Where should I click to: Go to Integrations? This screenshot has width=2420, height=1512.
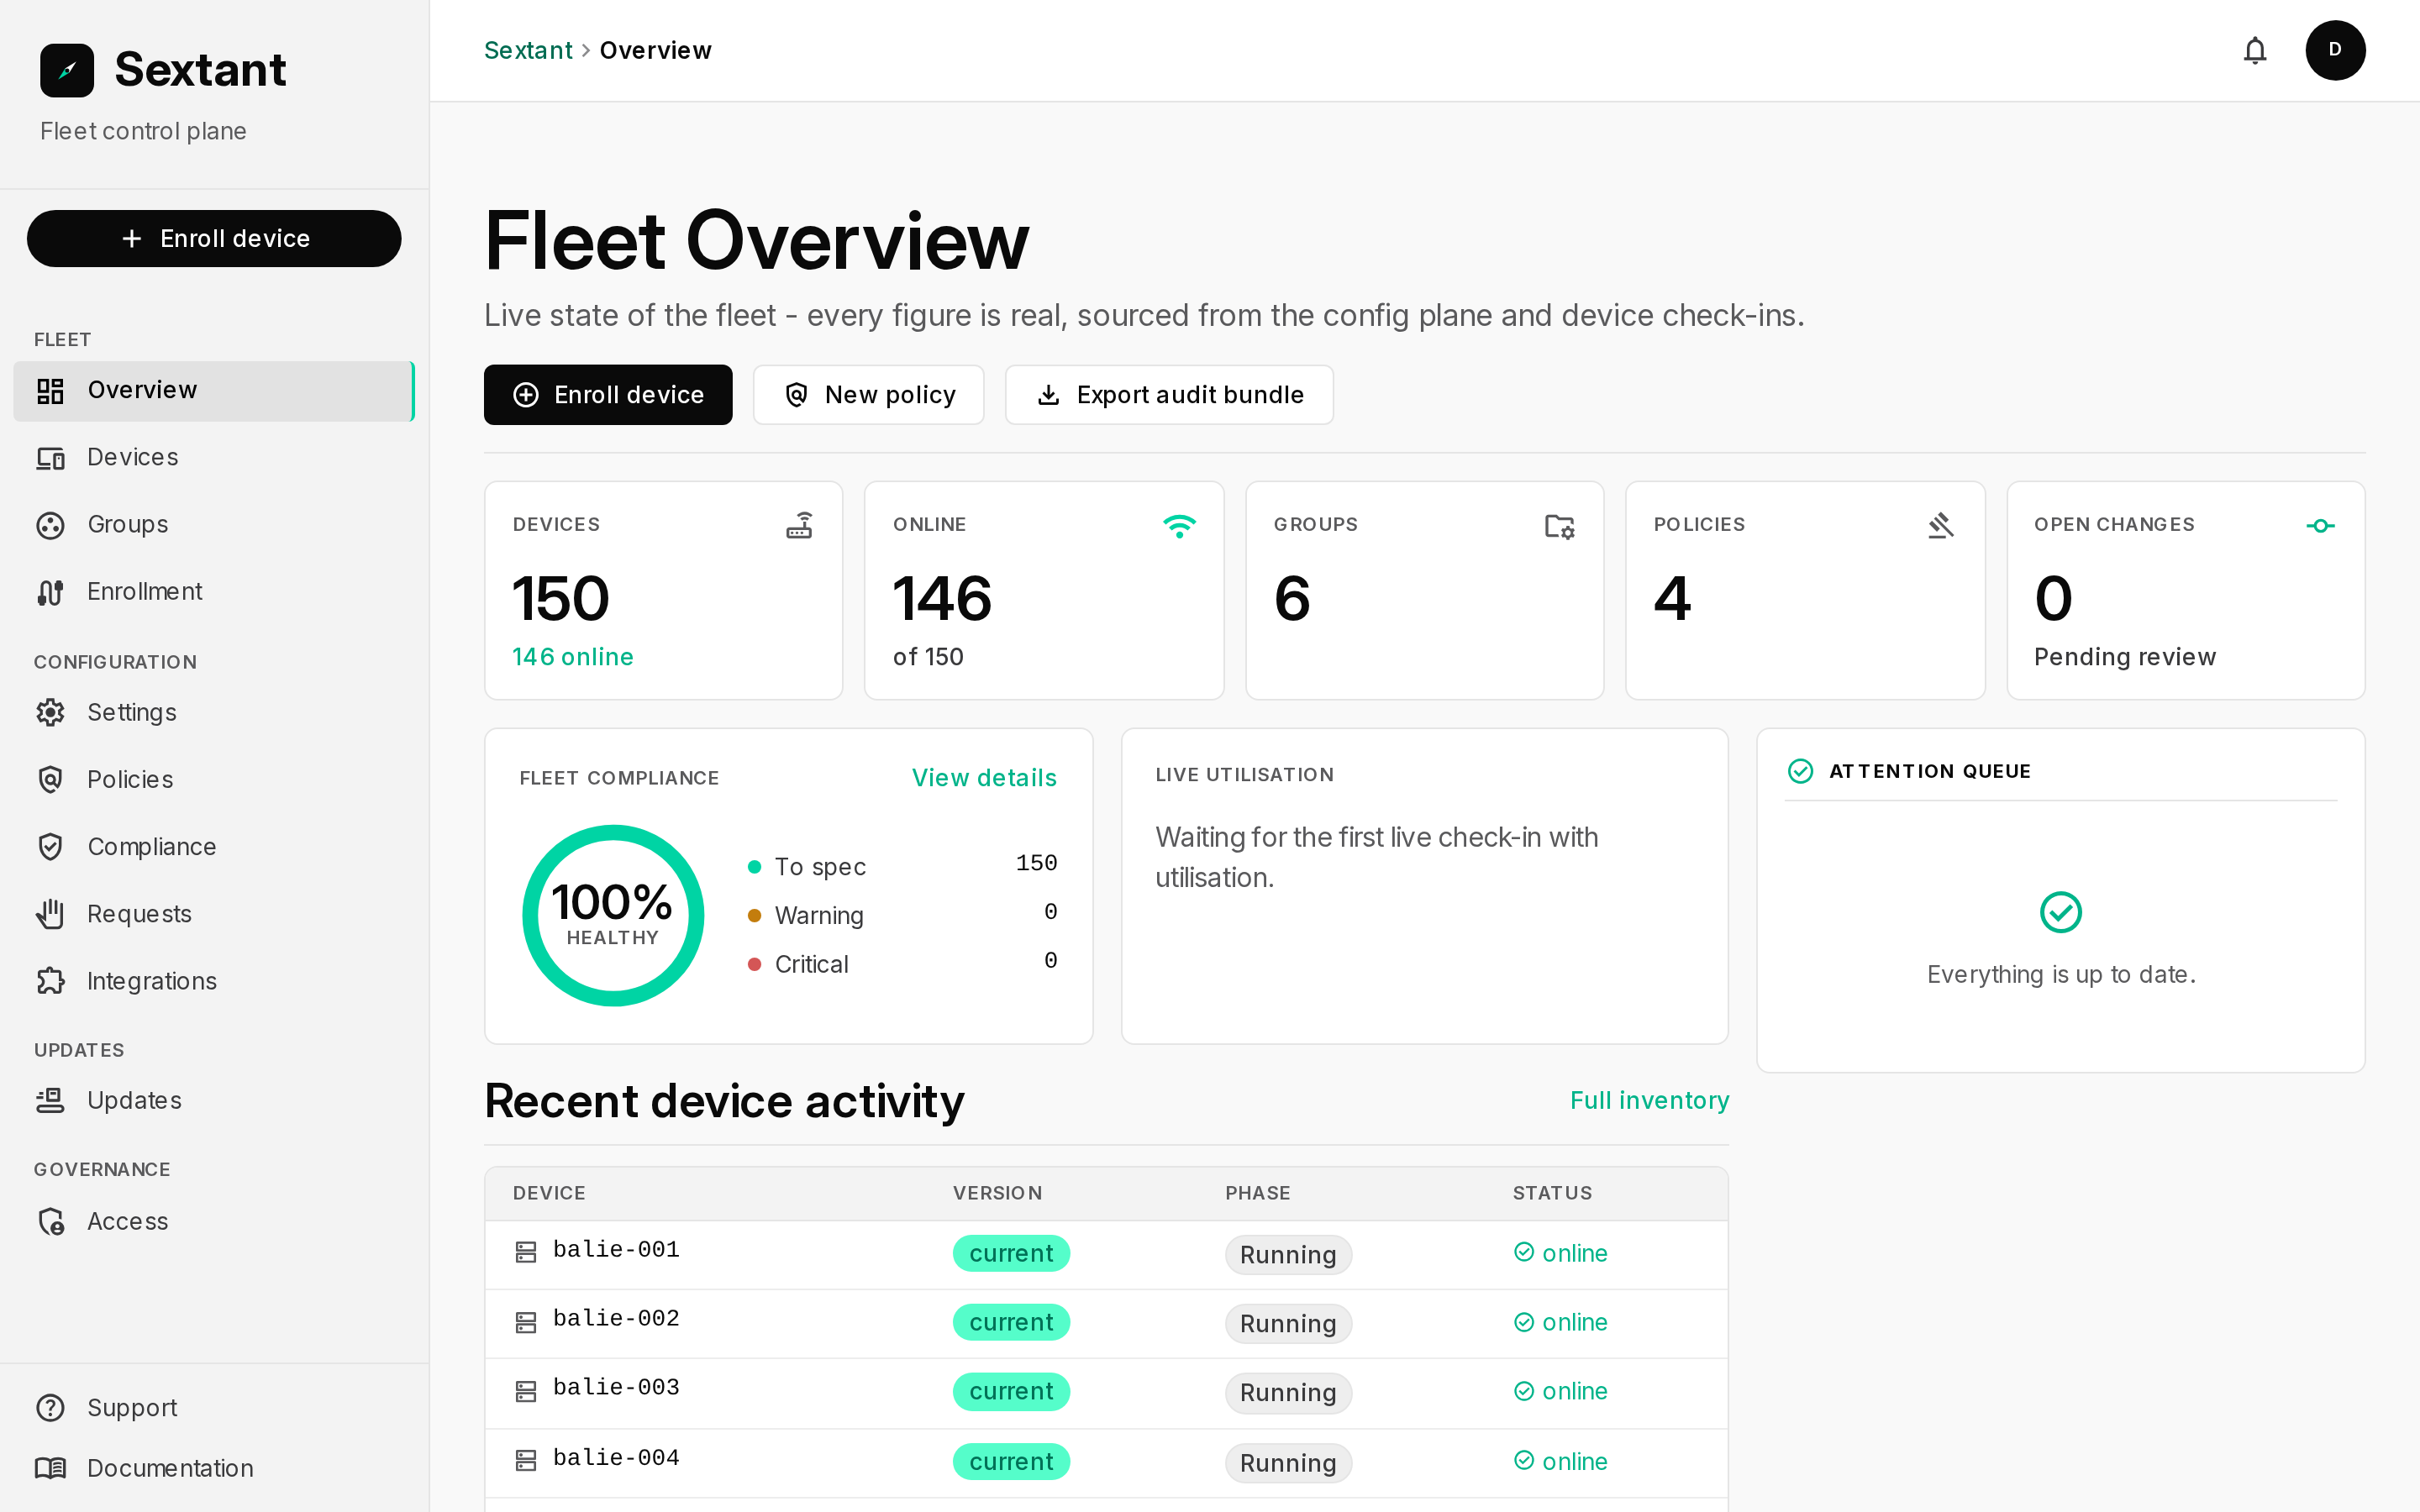214,980
